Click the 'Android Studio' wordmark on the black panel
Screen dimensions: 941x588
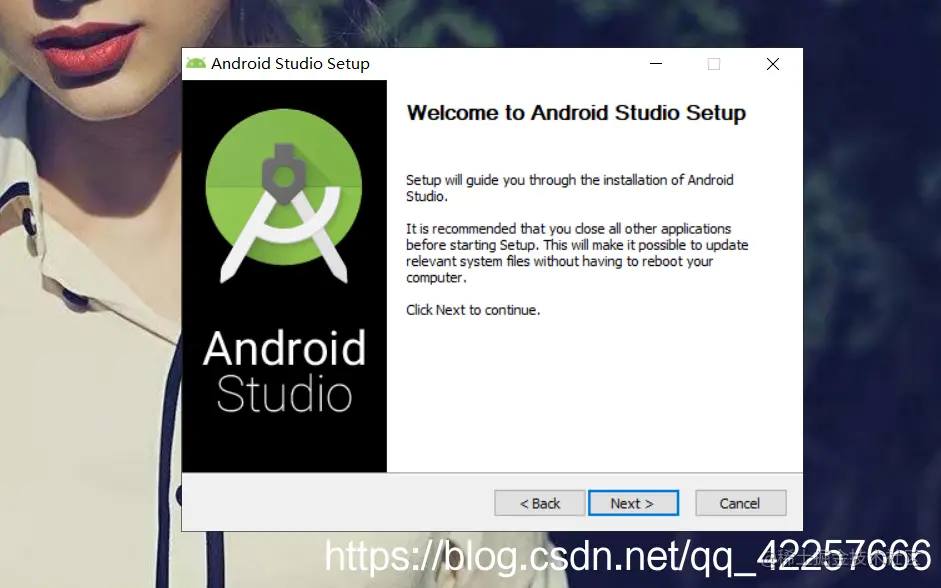[x=284, y=371]
